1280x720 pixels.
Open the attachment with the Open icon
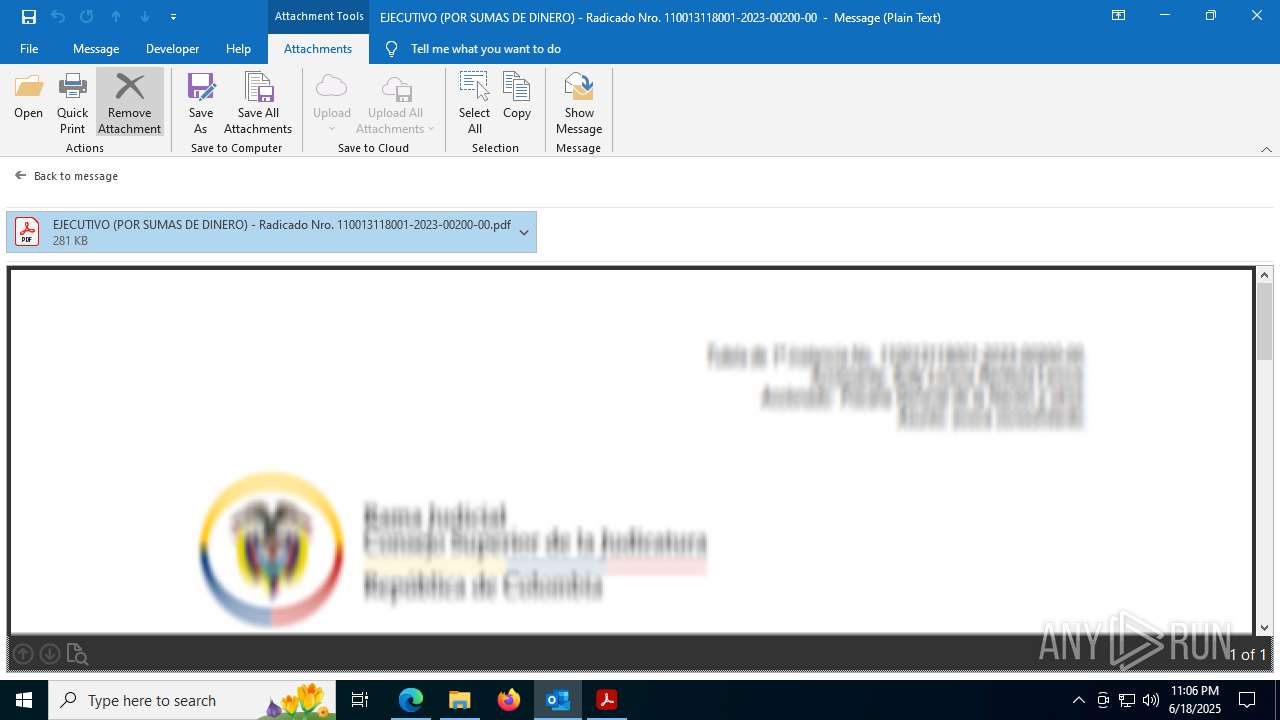tap(28, 97)
